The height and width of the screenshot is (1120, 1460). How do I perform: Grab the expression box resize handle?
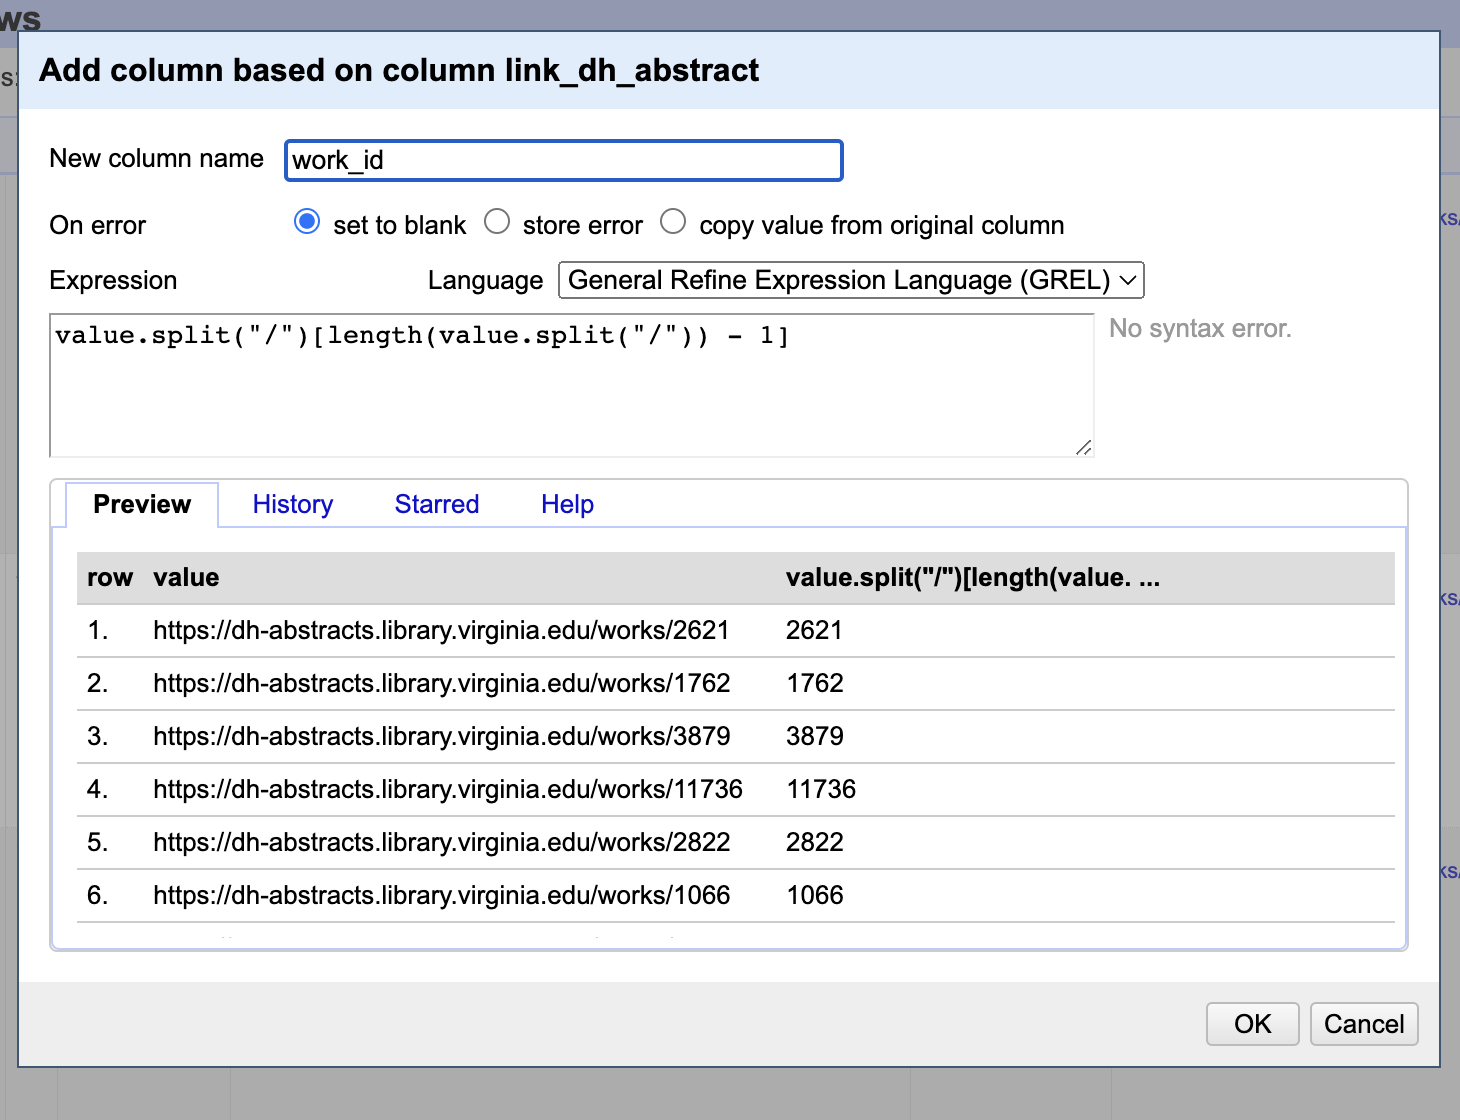1084,448
